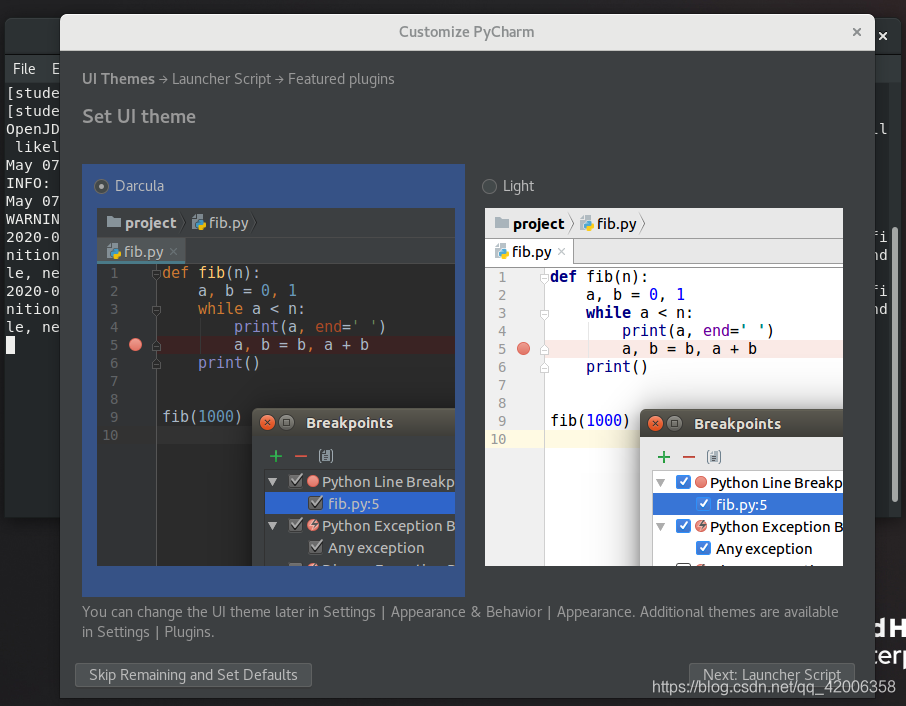
Task: Click Python icon on Darcula fib.py tab
Action: (x=114, y=251)
